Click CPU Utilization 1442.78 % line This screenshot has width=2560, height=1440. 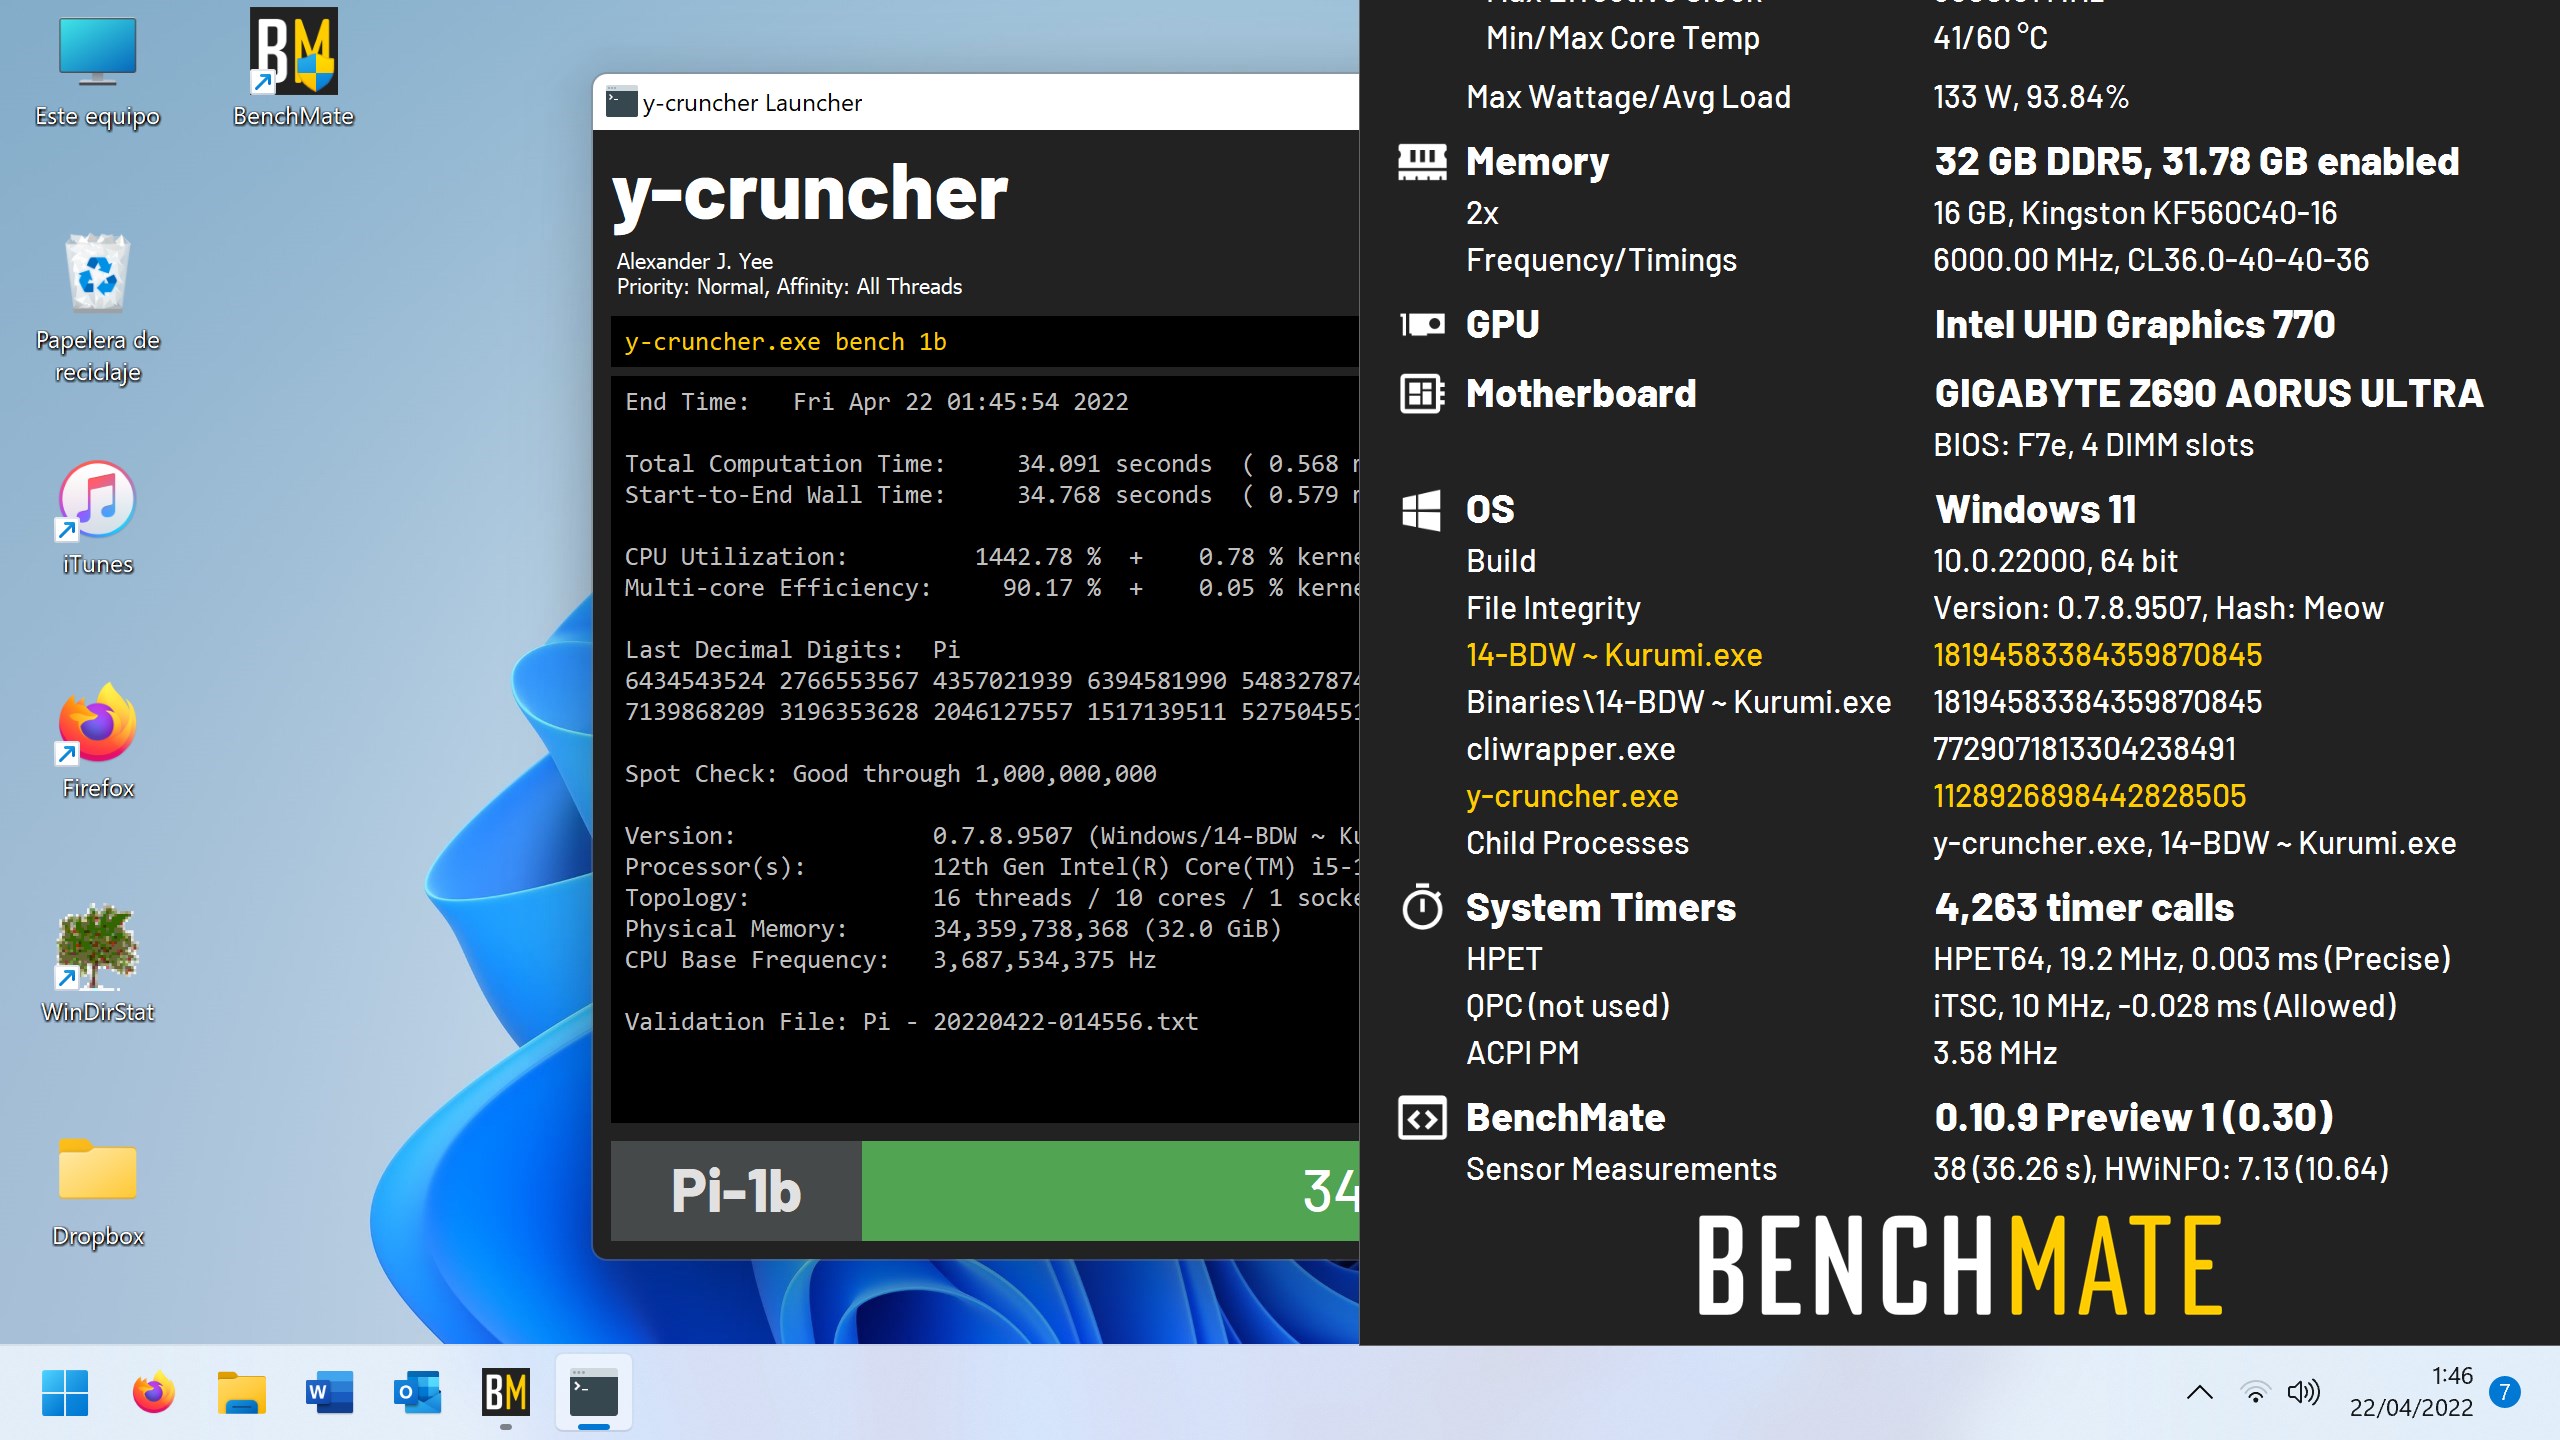991,557
